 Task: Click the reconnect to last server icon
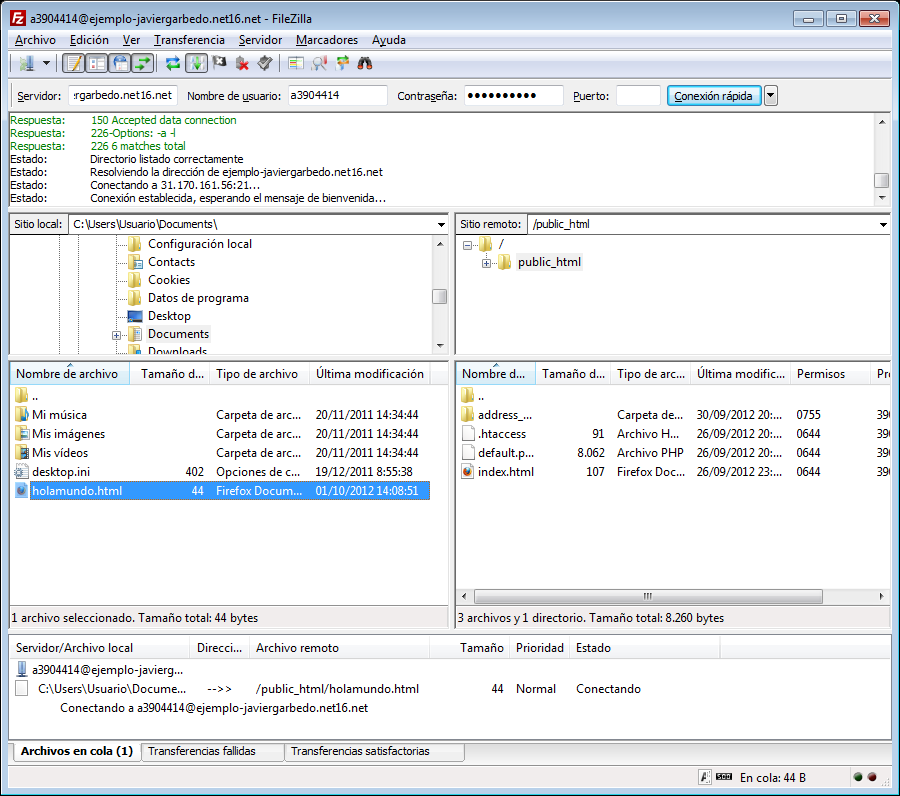tap(265, 64)
